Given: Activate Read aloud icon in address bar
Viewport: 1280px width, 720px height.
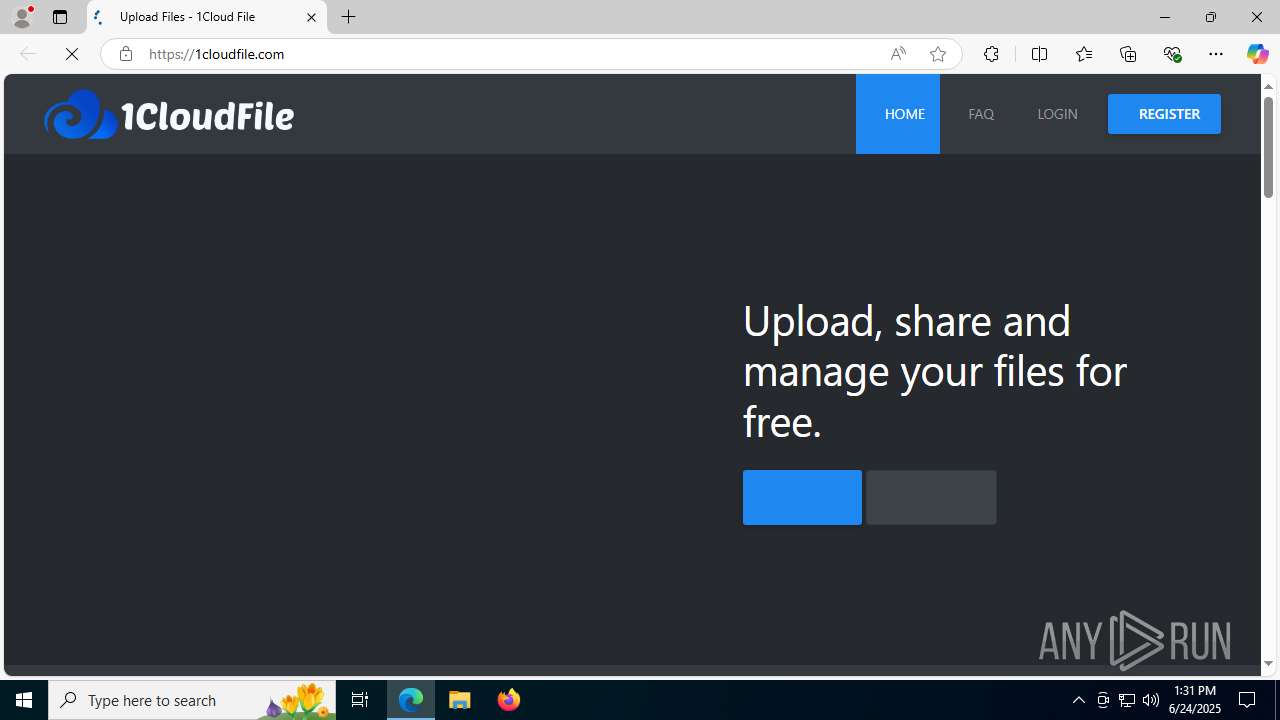Looking at the screenshot, I should coord(898,54).
